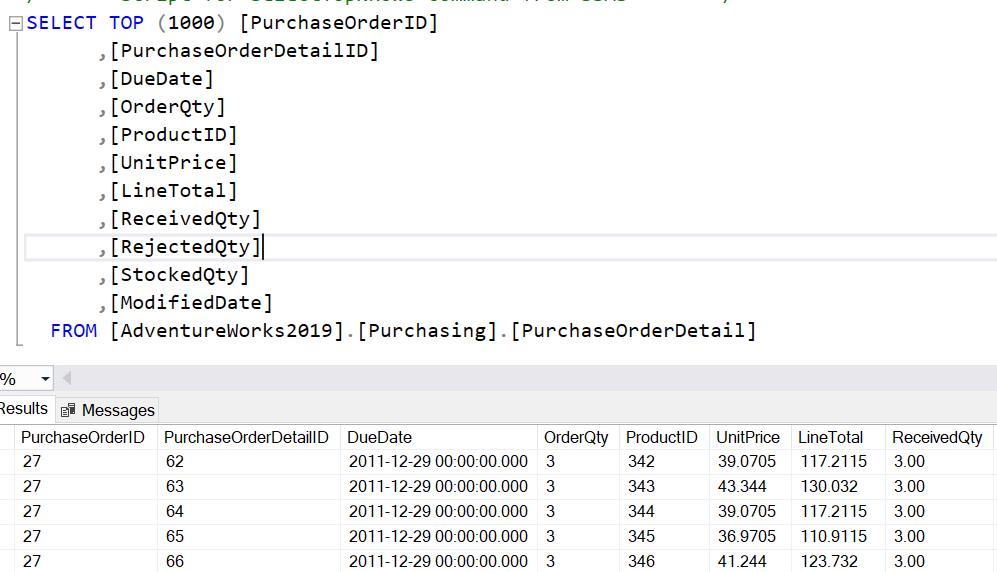997x572 pixels.
Task: Select the PurchaseOrderDetailID column header
Action: pos(246,437)
